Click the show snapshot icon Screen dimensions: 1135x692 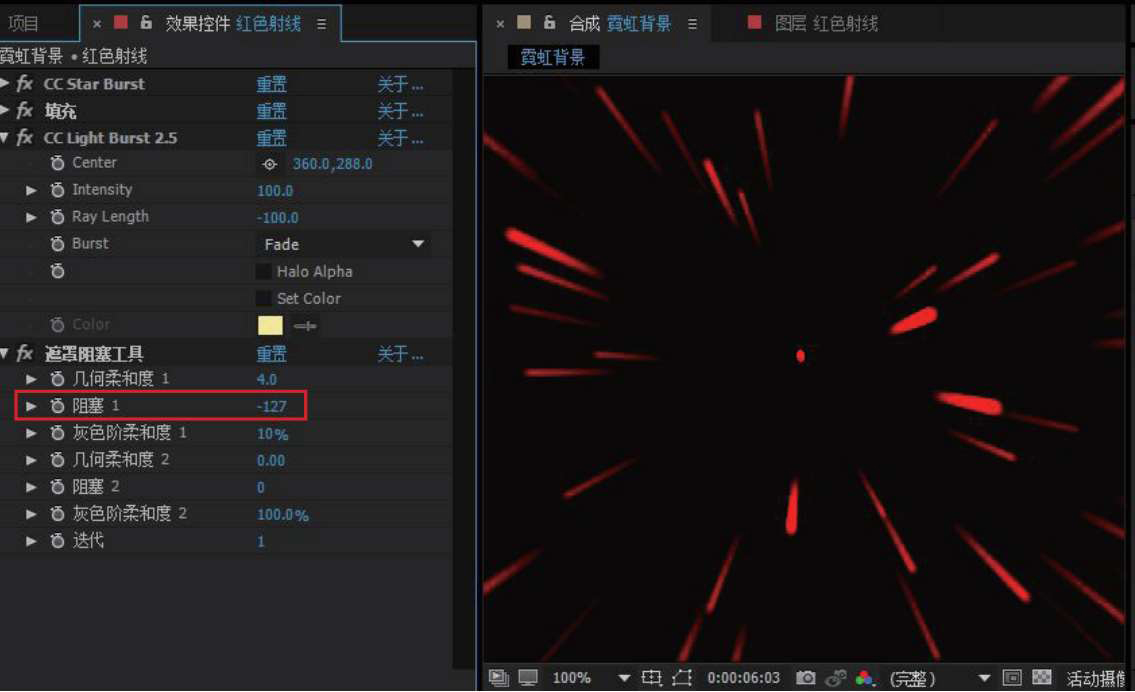pyautogui.click(x=836, y=678)
